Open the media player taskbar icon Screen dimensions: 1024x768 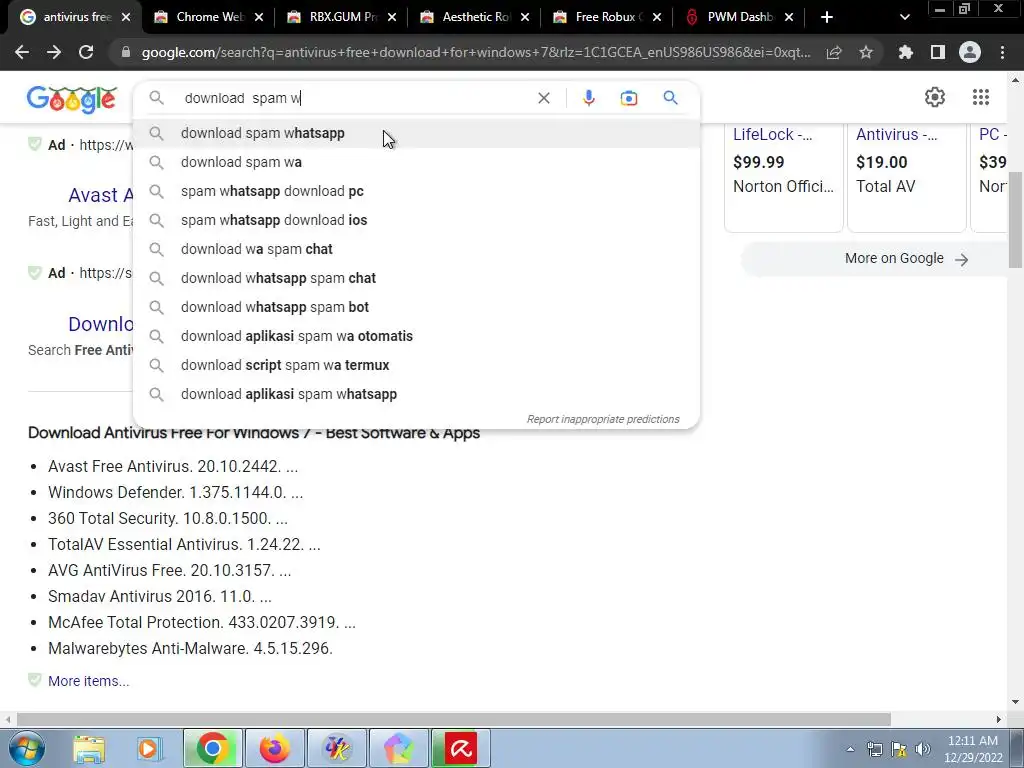148,748
